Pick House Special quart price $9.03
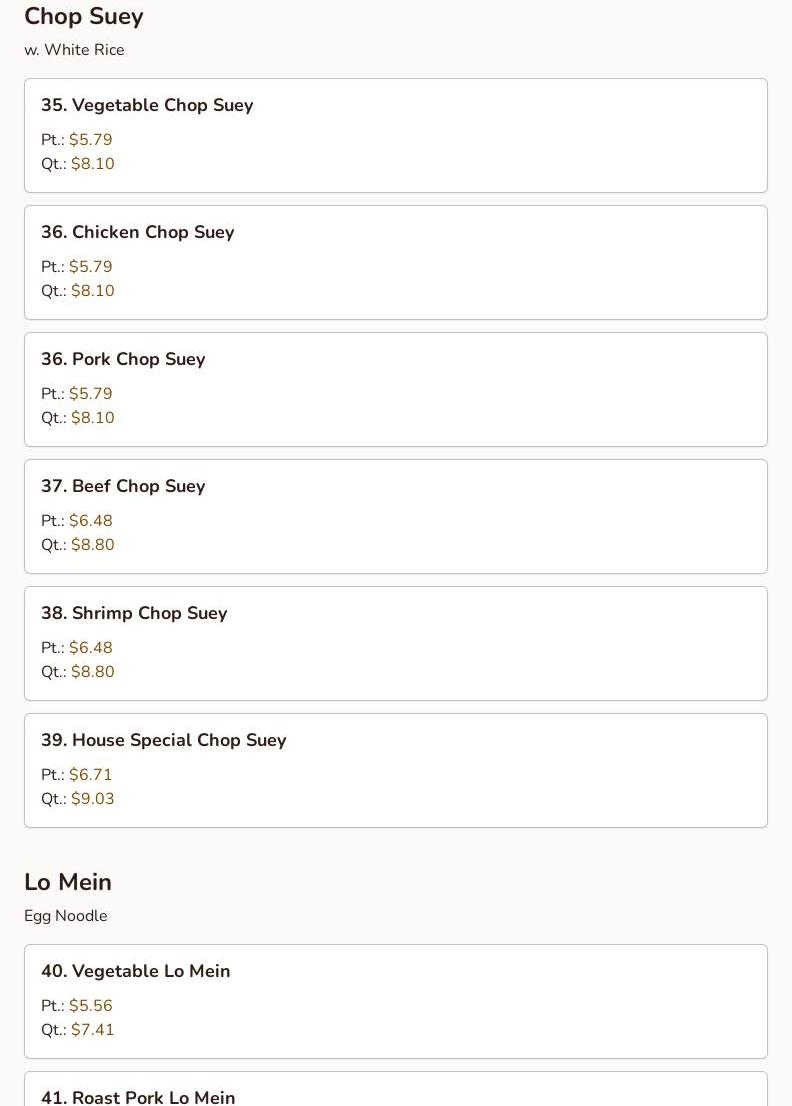792x1106 pixels. point(92,798)
